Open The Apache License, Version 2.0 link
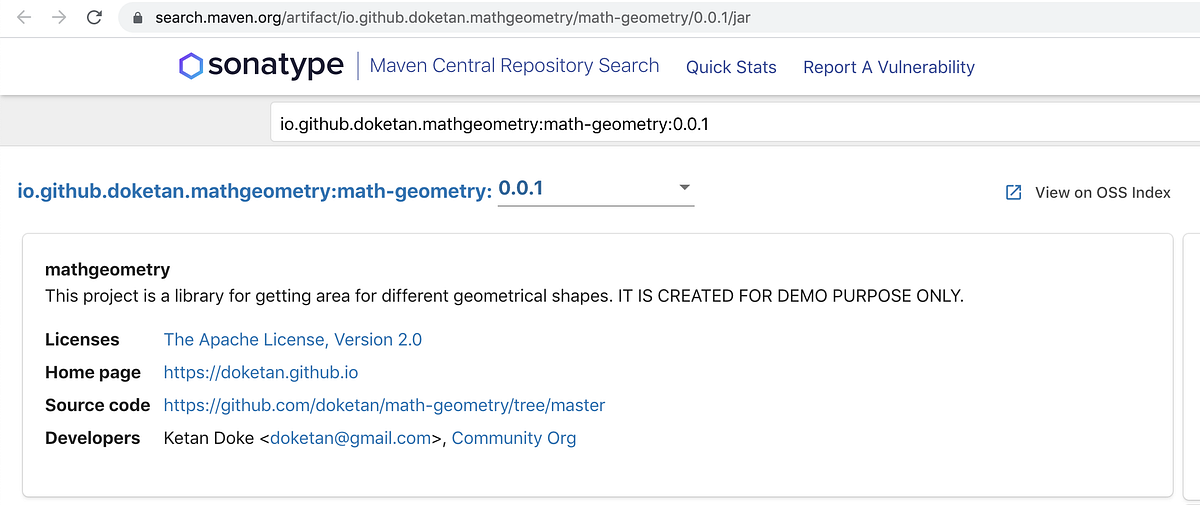The image size is (1200, 505). click(x=293, y=340)
